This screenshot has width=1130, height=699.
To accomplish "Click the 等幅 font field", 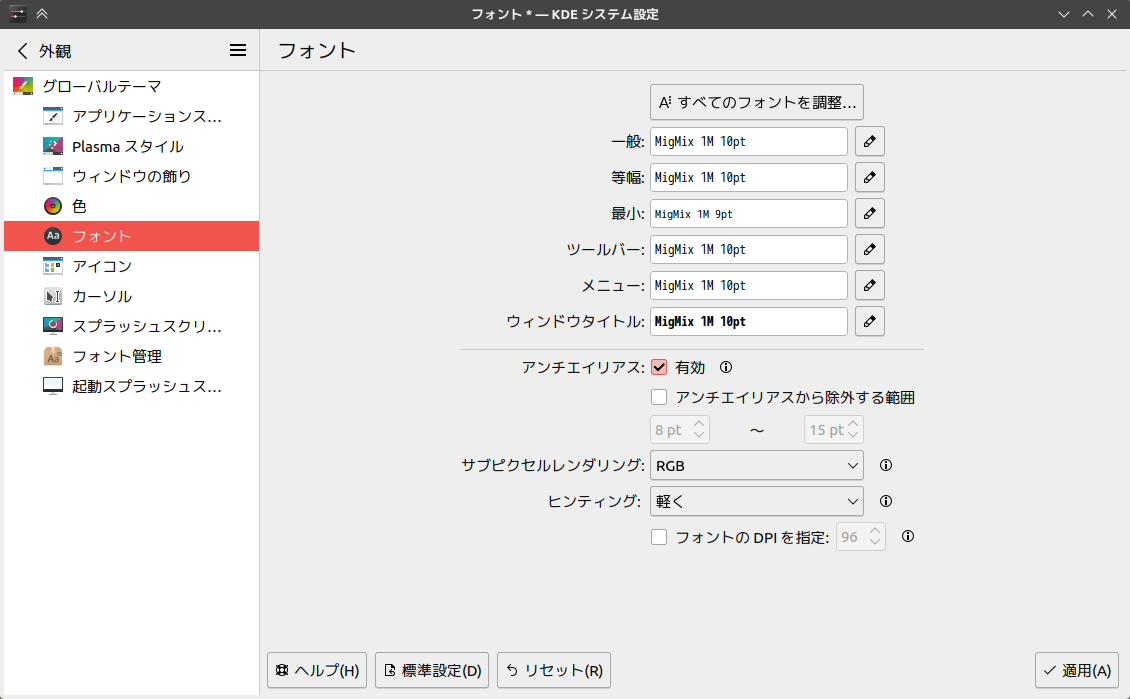I will click(x=749, y=177).
